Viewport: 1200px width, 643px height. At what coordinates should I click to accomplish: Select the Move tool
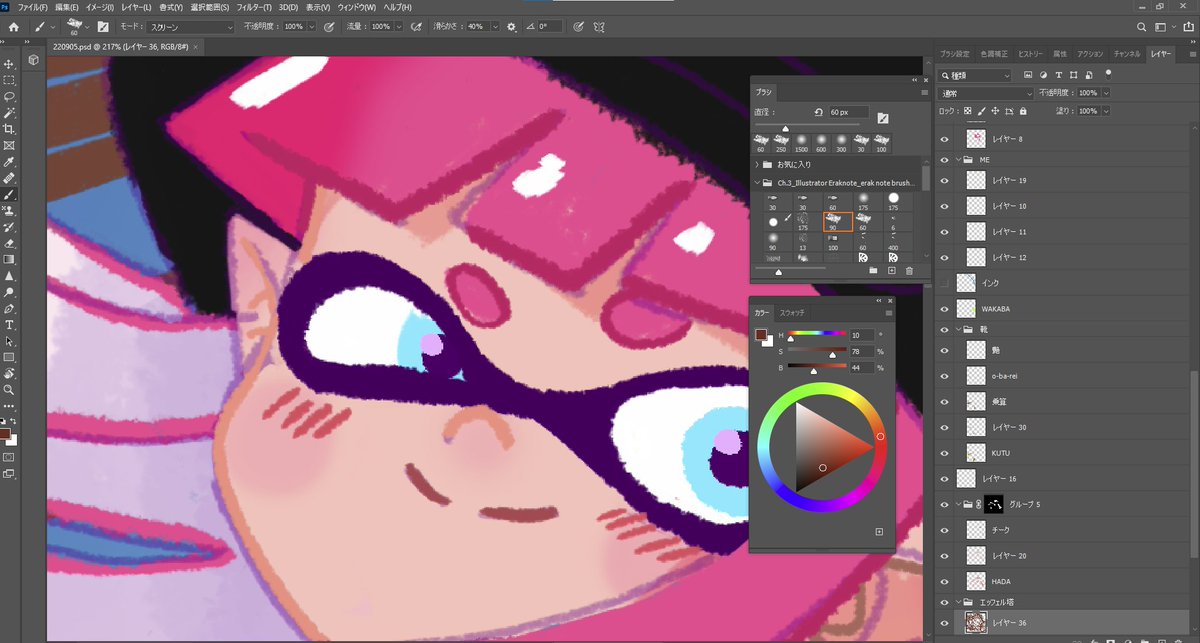tap(9, 64)
